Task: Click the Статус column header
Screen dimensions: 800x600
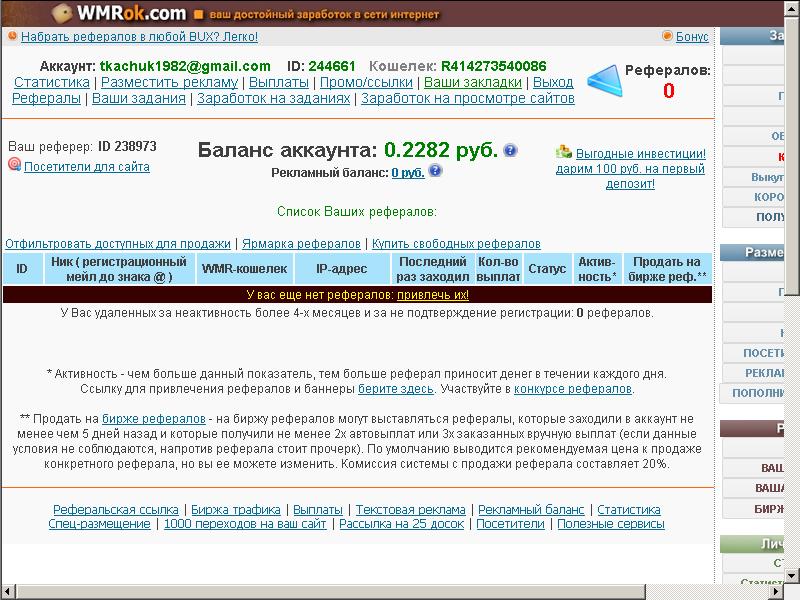Action: (547, 269)
